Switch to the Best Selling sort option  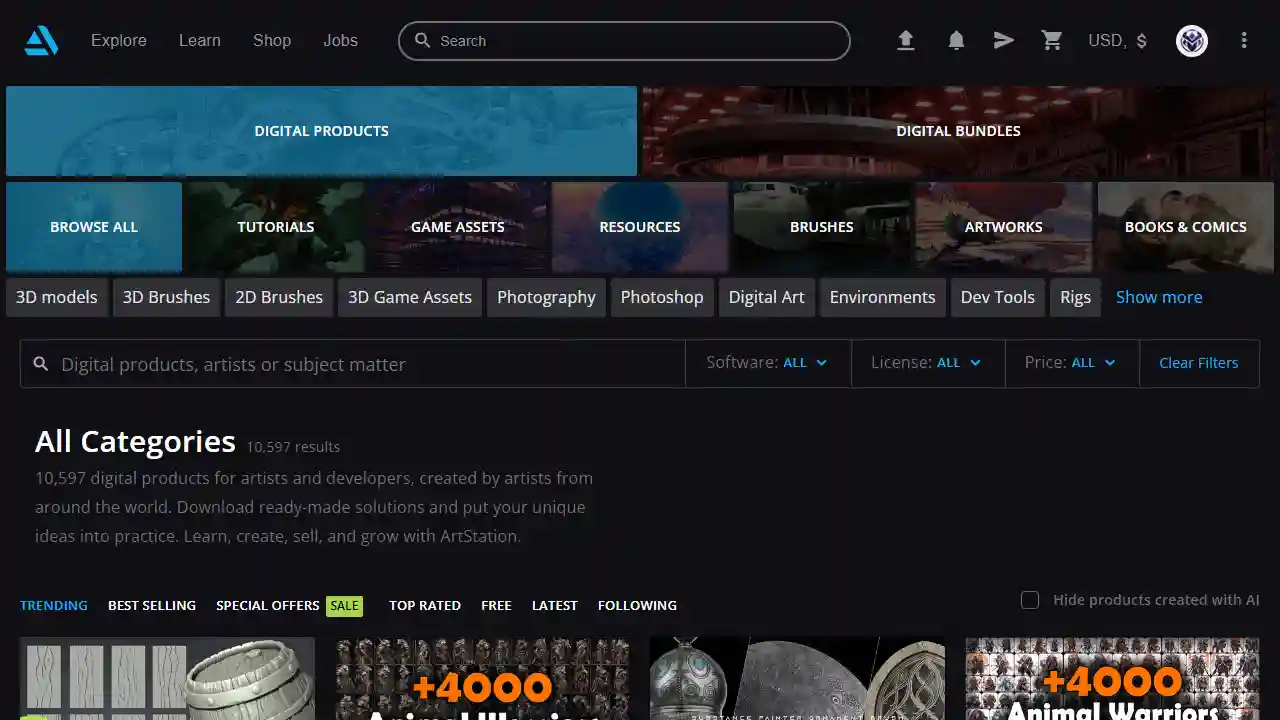point(152,605)
